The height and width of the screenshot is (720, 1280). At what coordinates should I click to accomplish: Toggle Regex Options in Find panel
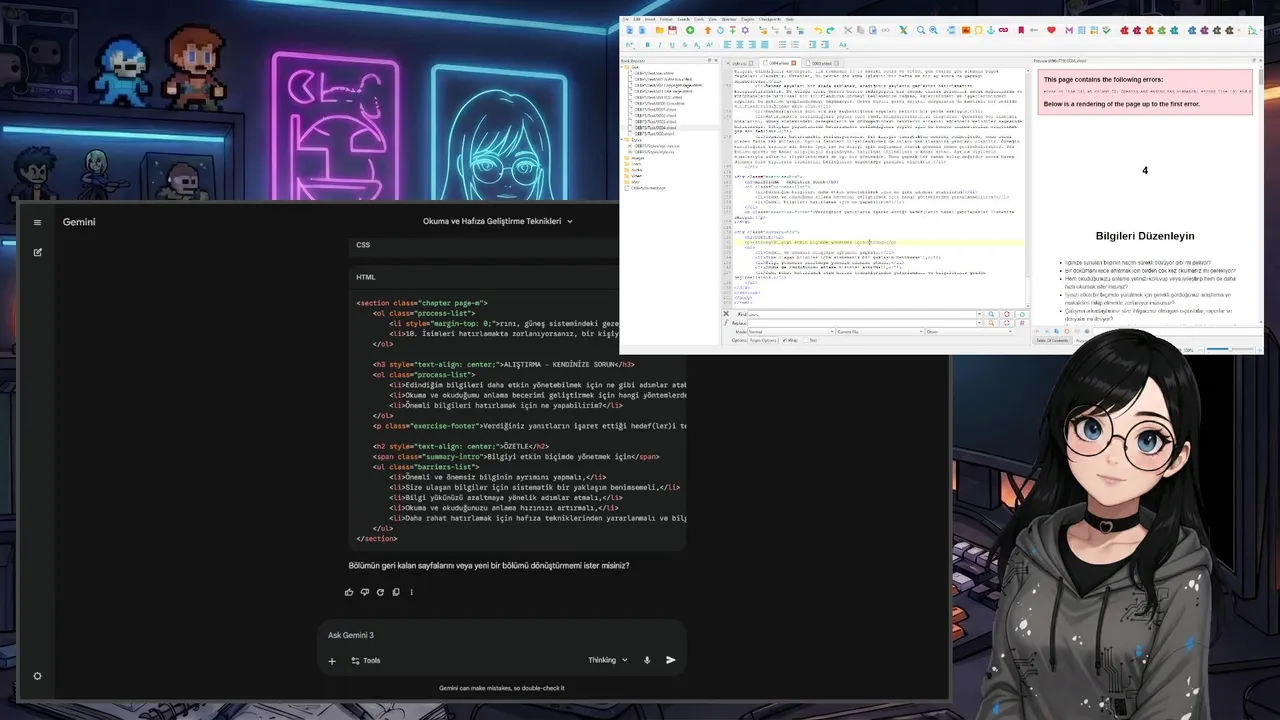coord(764,340)
